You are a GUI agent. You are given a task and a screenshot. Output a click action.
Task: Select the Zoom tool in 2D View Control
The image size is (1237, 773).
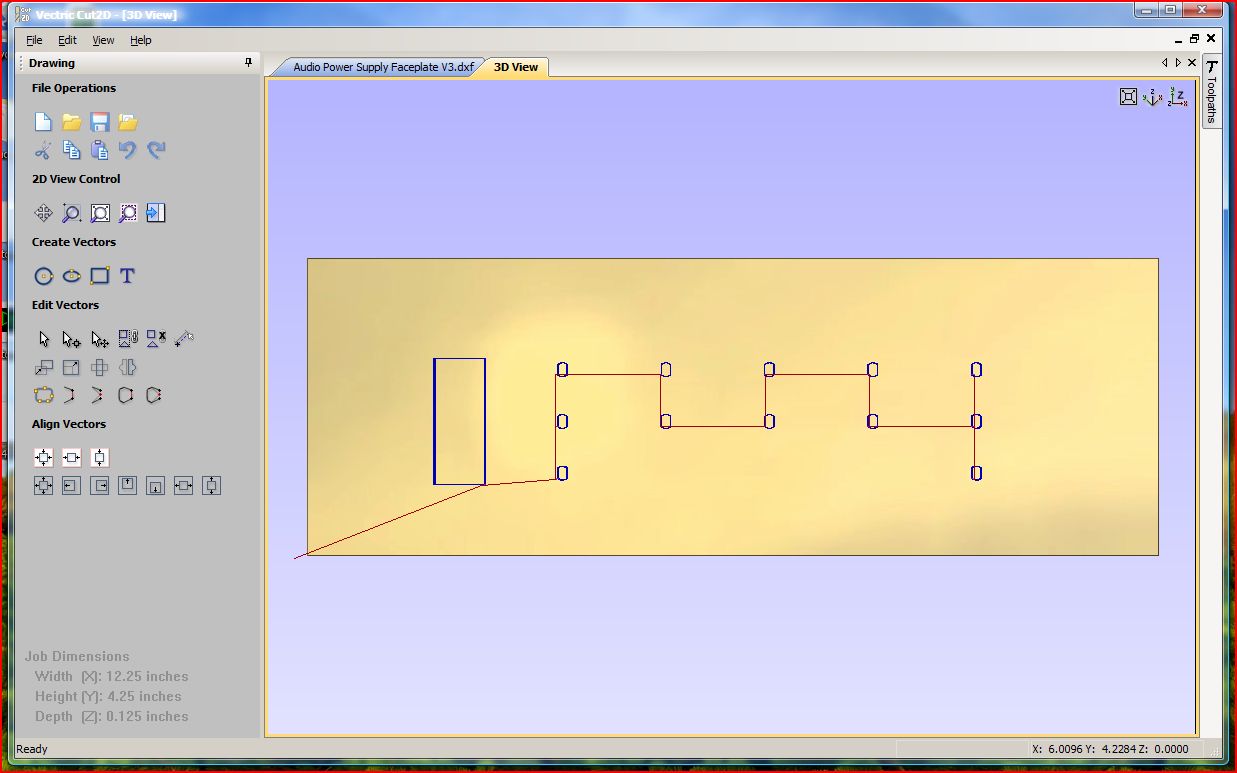[70, 212]
